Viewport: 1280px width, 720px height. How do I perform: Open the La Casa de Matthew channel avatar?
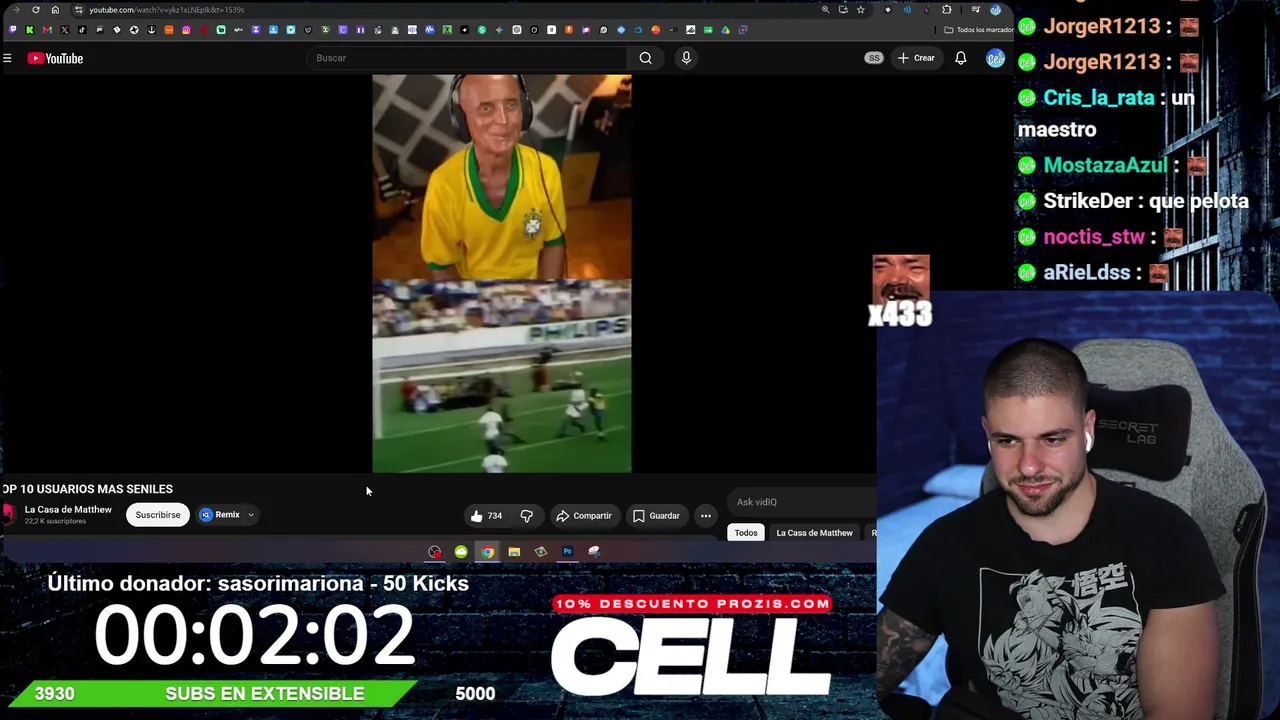pyautogui.click(x=9, y=515)
